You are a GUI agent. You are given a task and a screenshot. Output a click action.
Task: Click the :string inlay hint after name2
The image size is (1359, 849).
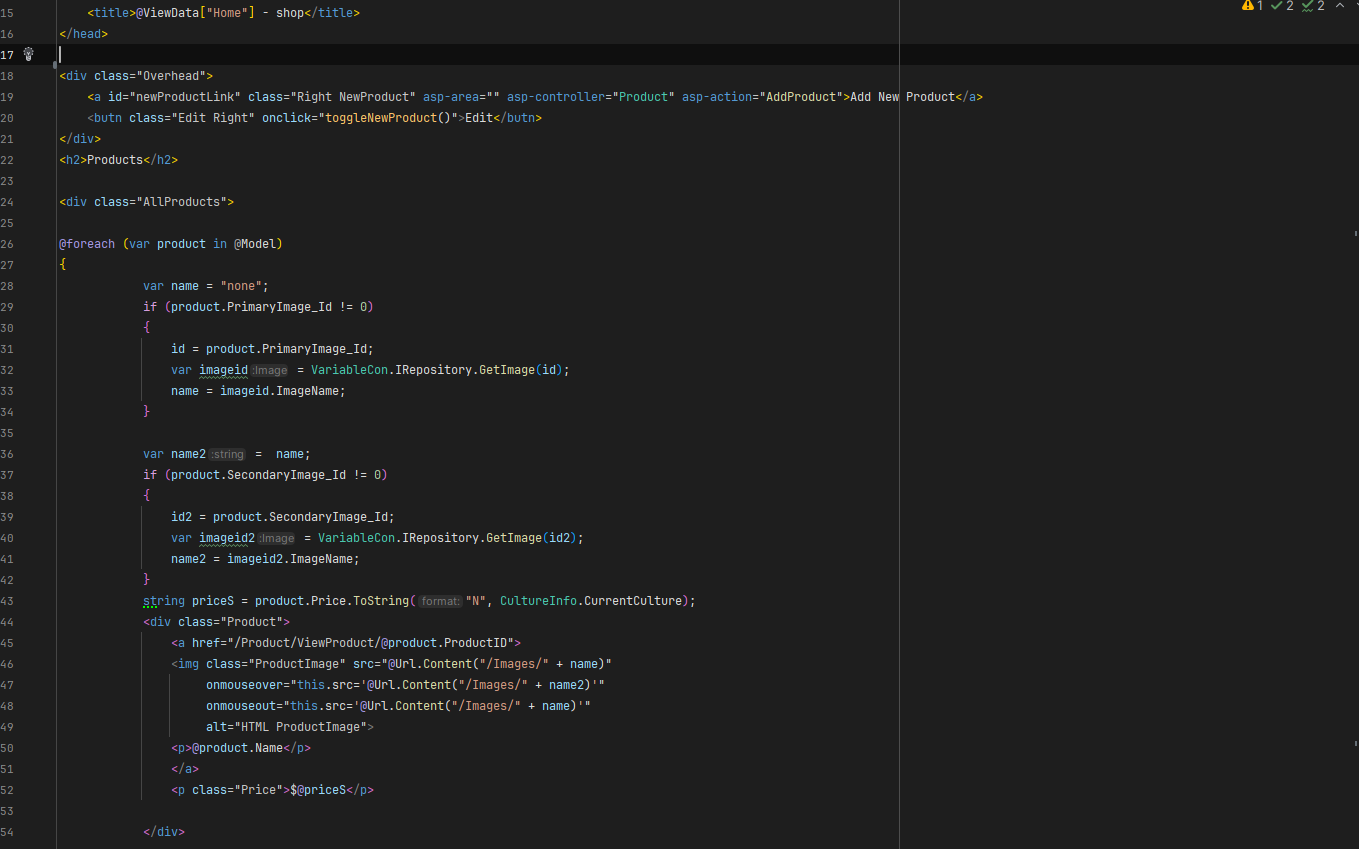(x=227, y=454)
